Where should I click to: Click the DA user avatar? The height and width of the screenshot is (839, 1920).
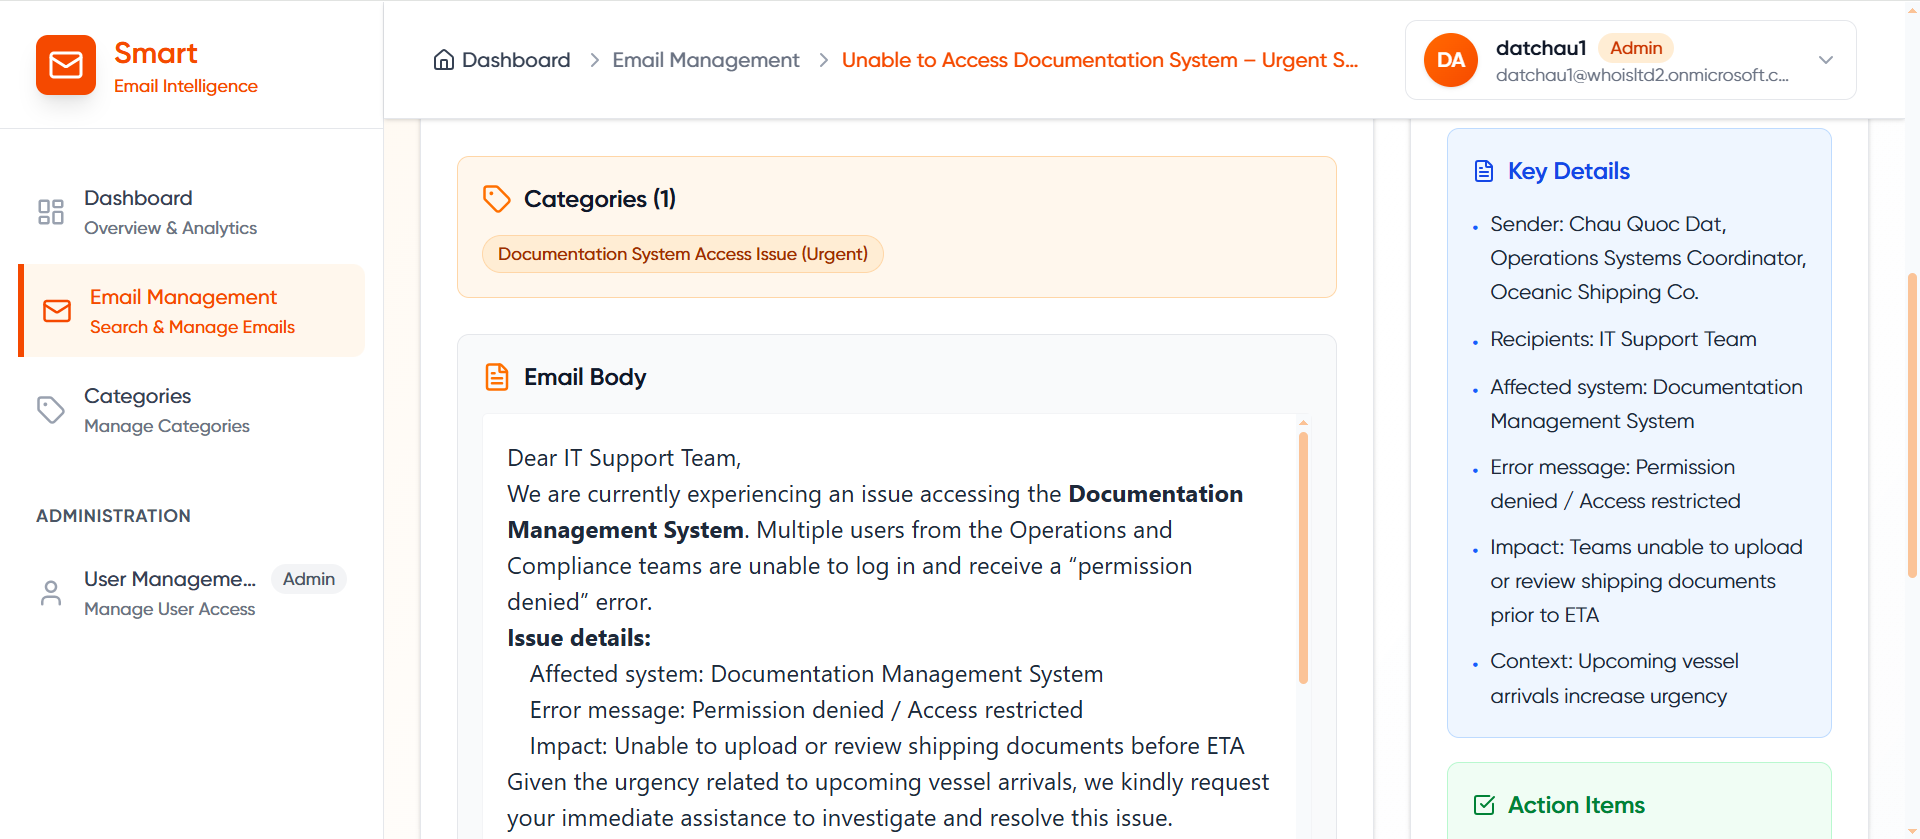point(1450,60)
